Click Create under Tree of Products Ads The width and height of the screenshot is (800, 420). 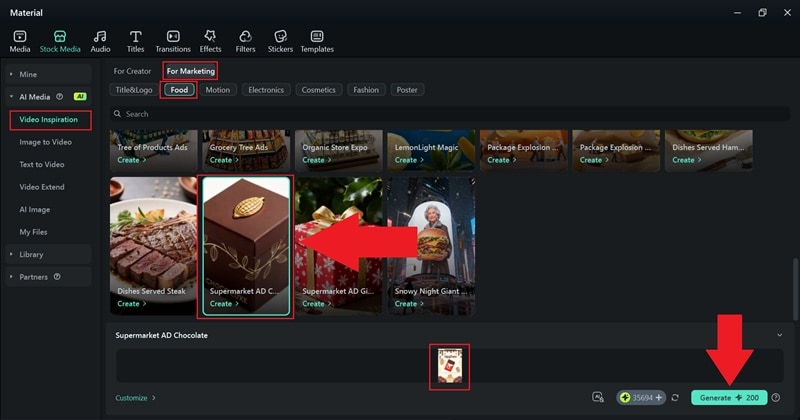[x=132, y=160]
